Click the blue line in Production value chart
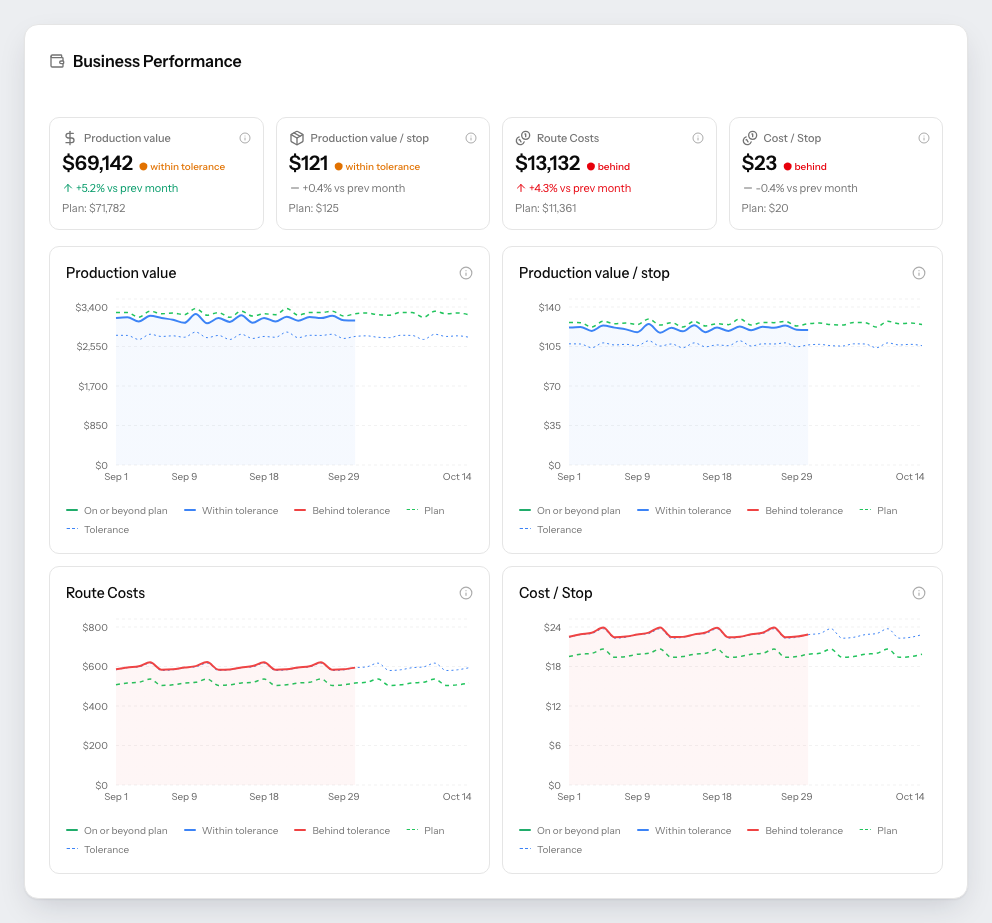 [x=235, y=318]
